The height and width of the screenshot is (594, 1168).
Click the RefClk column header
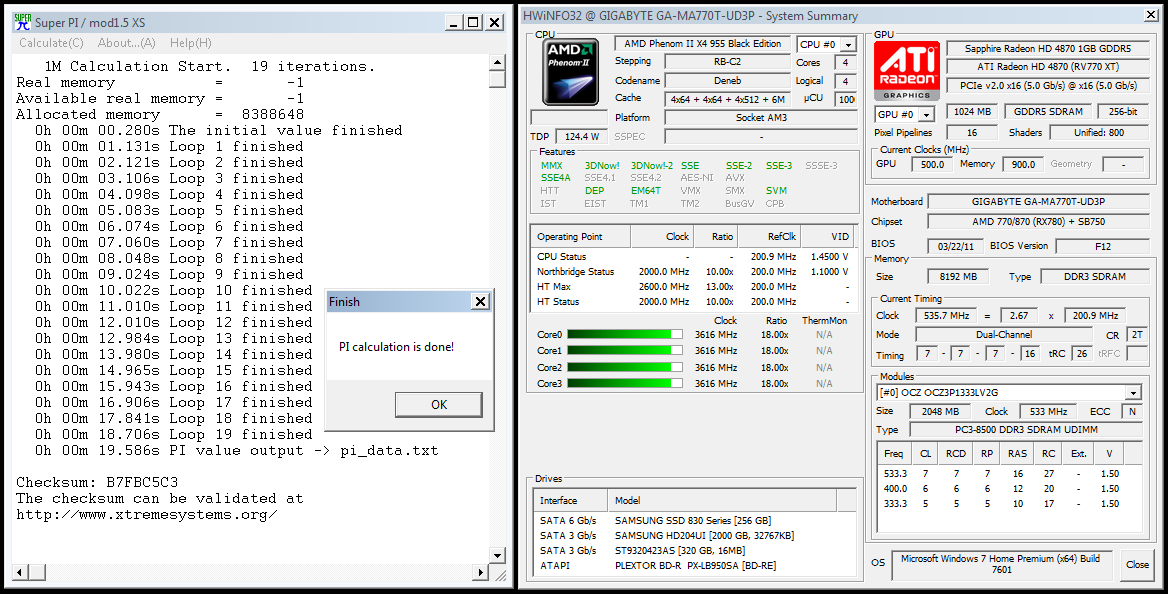pos(767,236)
